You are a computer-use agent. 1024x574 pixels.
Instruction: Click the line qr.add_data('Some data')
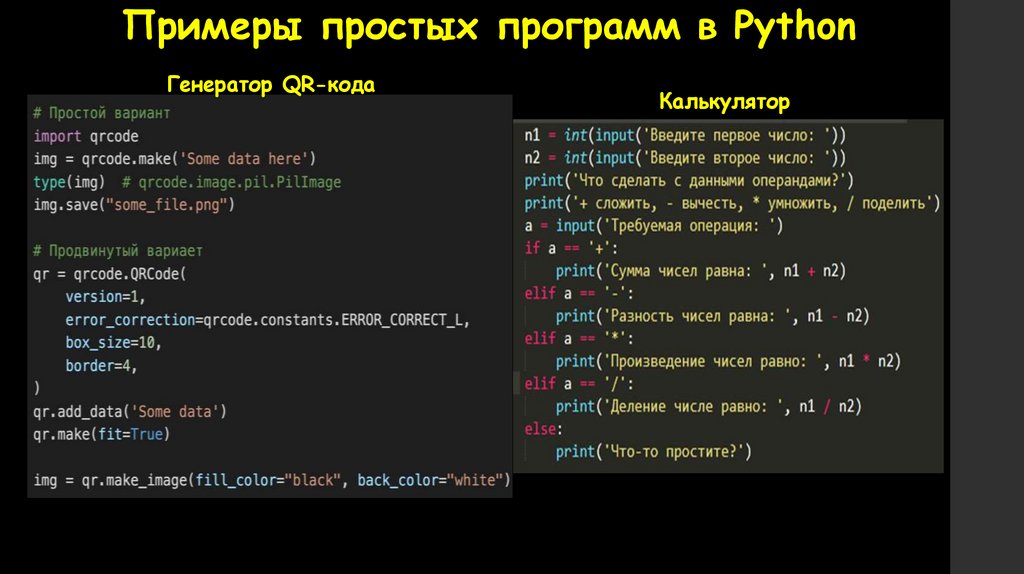(x=130, y=412)
